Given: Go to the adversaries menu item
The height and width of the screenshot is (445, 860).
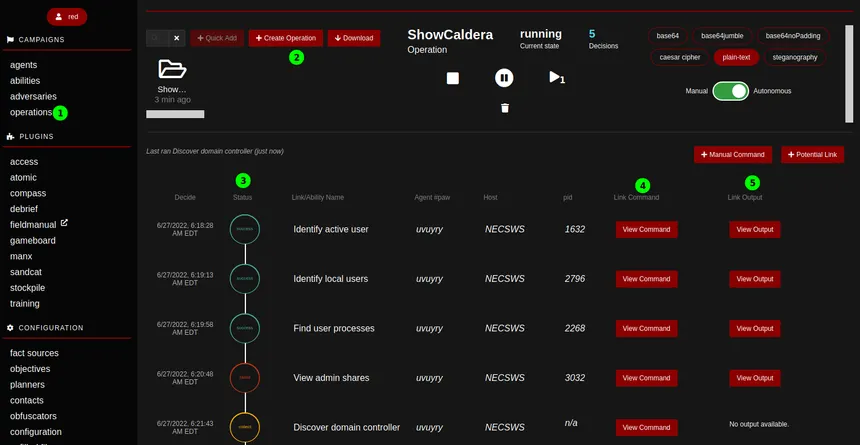Looking at the screenshot, I should tap(34, 97).
